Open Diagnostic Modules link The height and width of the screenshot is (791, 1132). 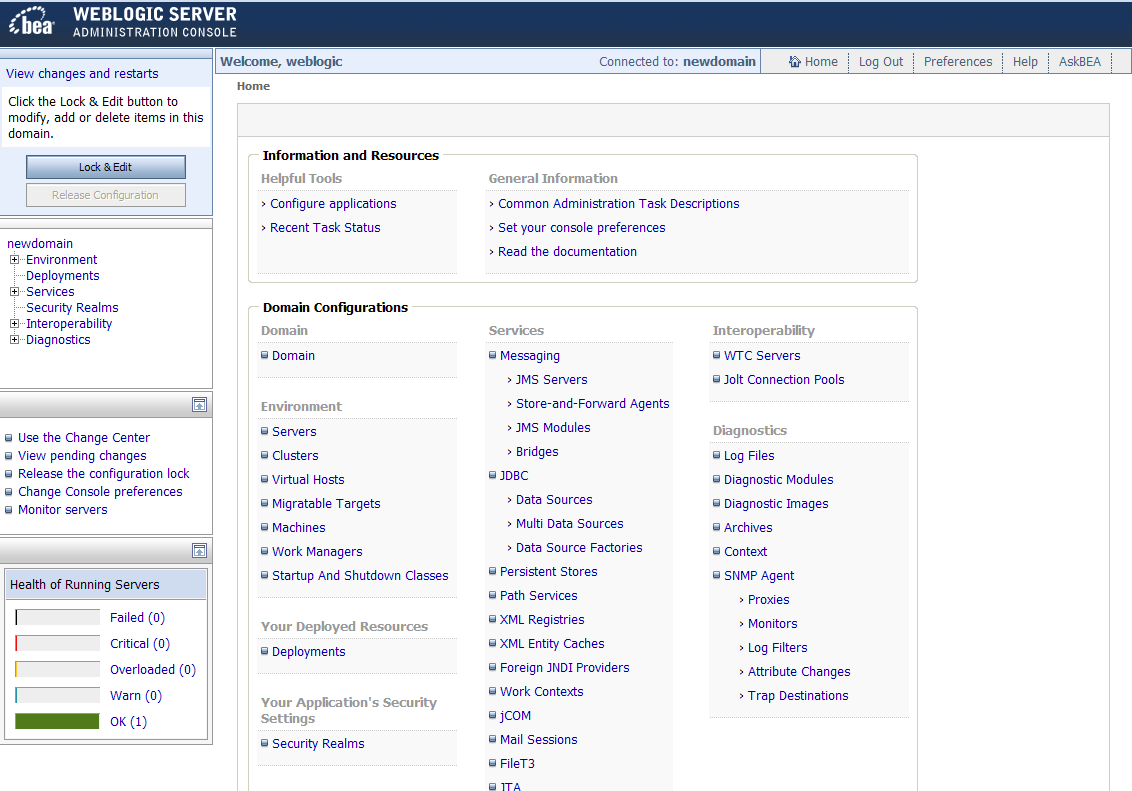[779, 479]
